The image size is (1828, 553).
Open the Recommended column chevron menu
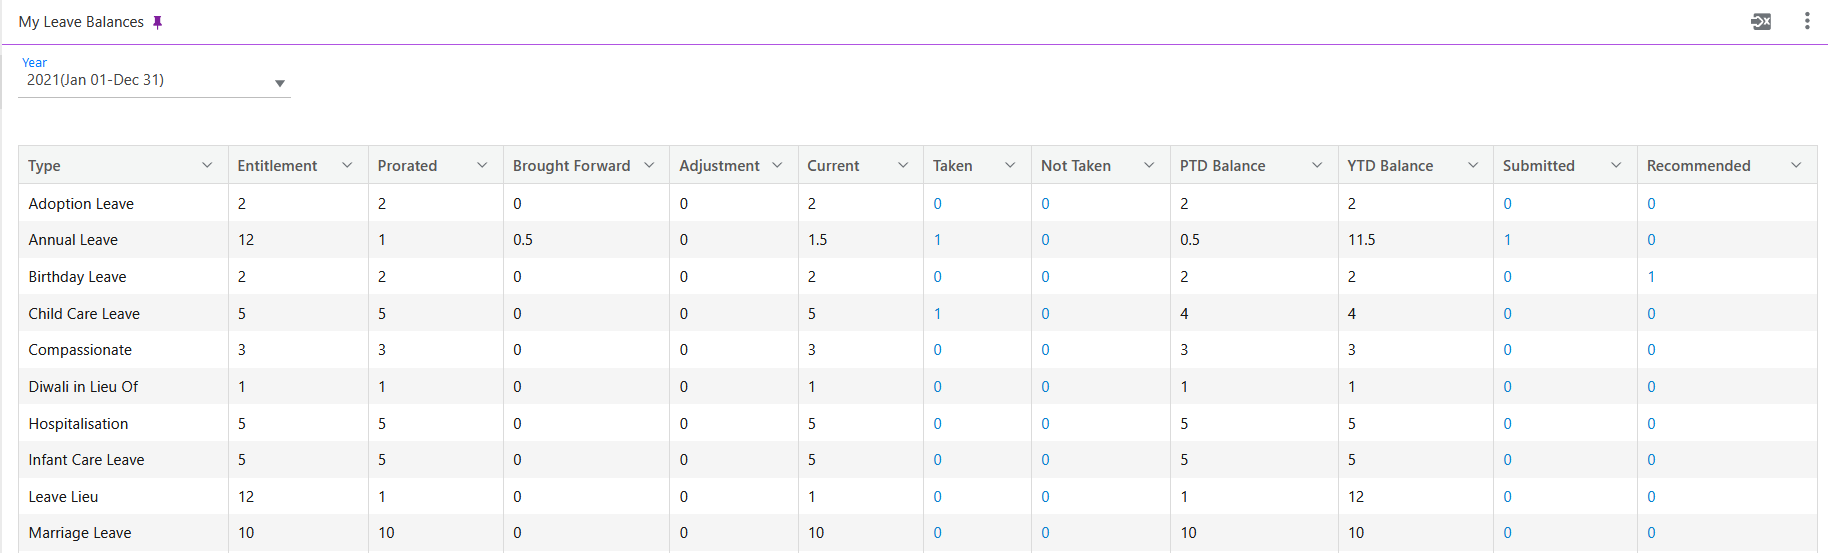(x=1796, y=165)
